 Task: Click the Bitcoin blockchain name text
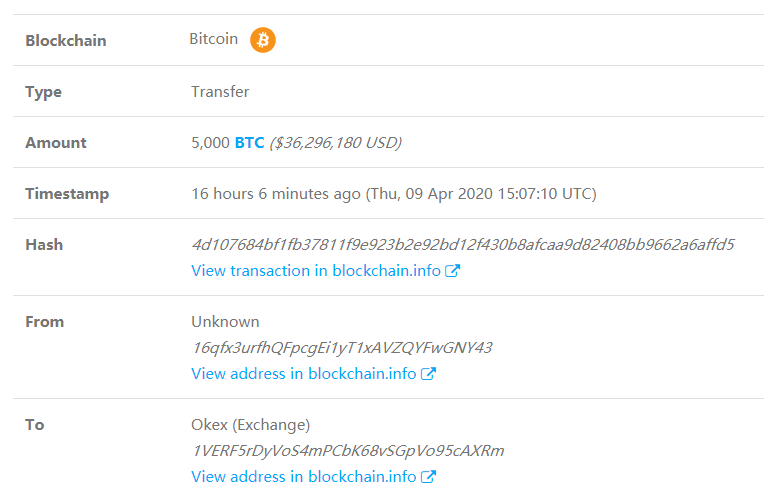pyautogui.click(x=213, y=39)
